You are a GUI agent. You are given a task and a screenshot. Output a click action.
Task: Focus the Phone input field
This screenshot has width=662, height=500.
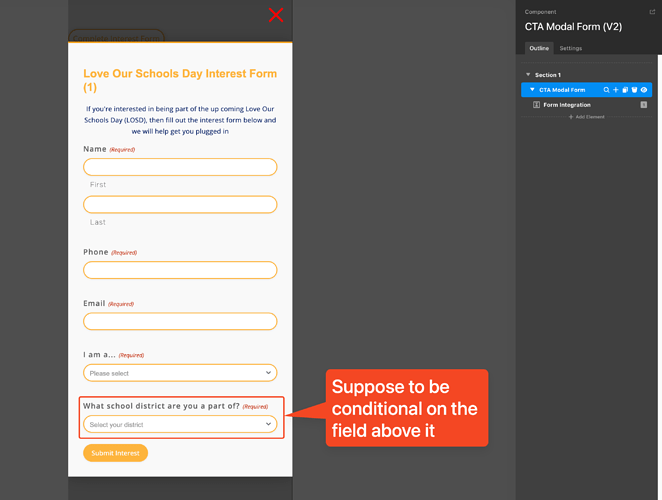click(x=180, y=270)
